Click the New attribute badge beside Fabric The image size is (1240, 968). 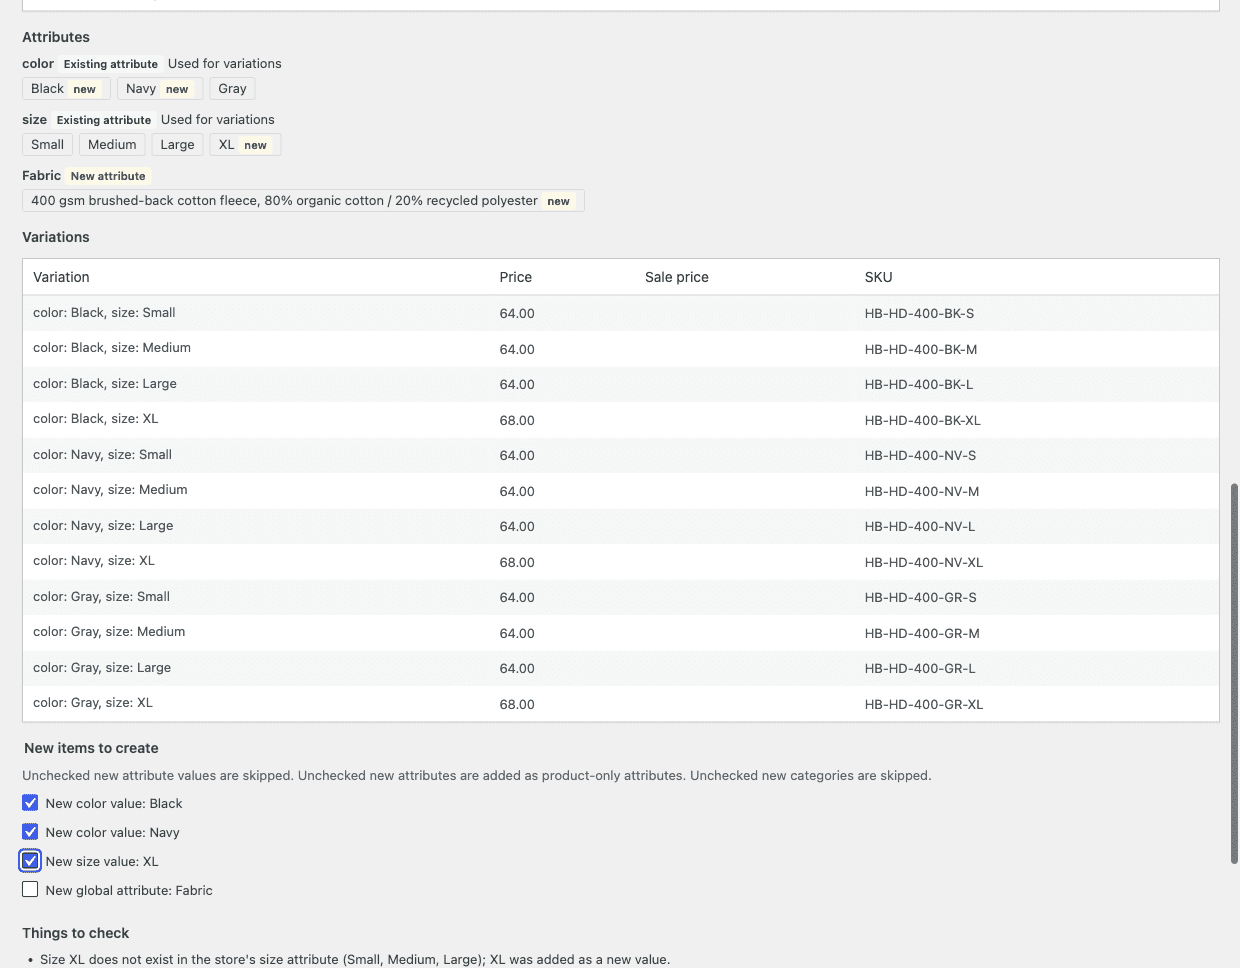click(108, 176)
